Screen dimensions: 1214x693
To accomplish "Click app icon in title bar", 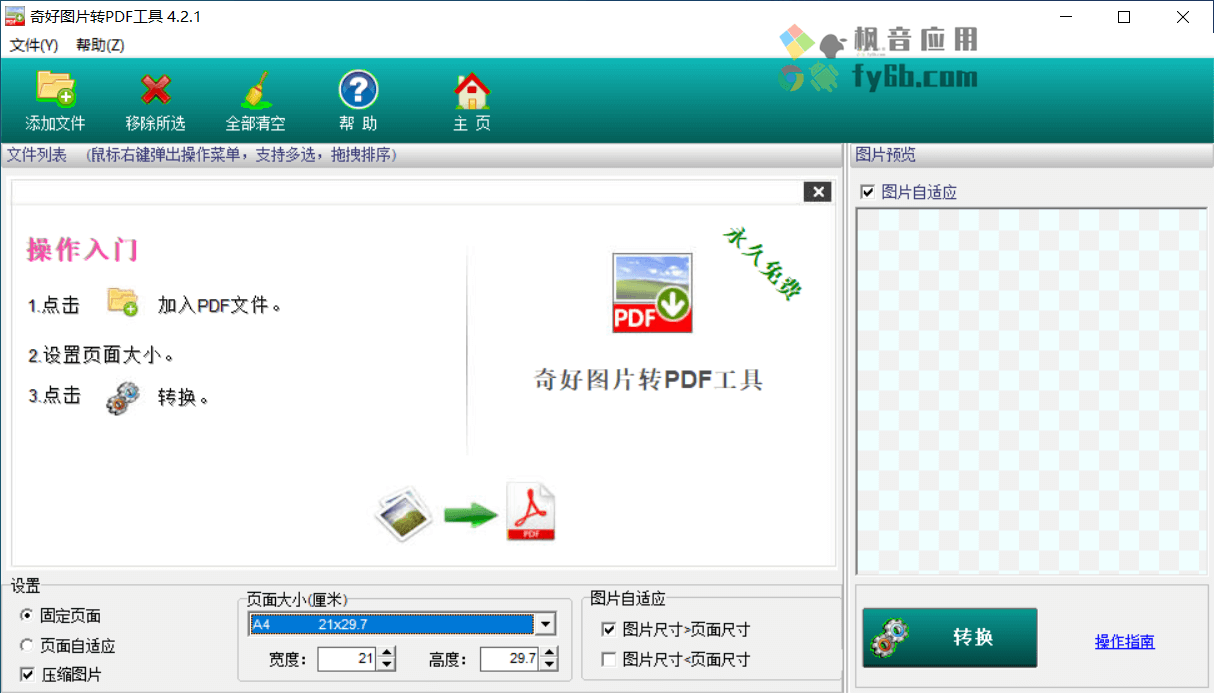I will tap(15, 16).
